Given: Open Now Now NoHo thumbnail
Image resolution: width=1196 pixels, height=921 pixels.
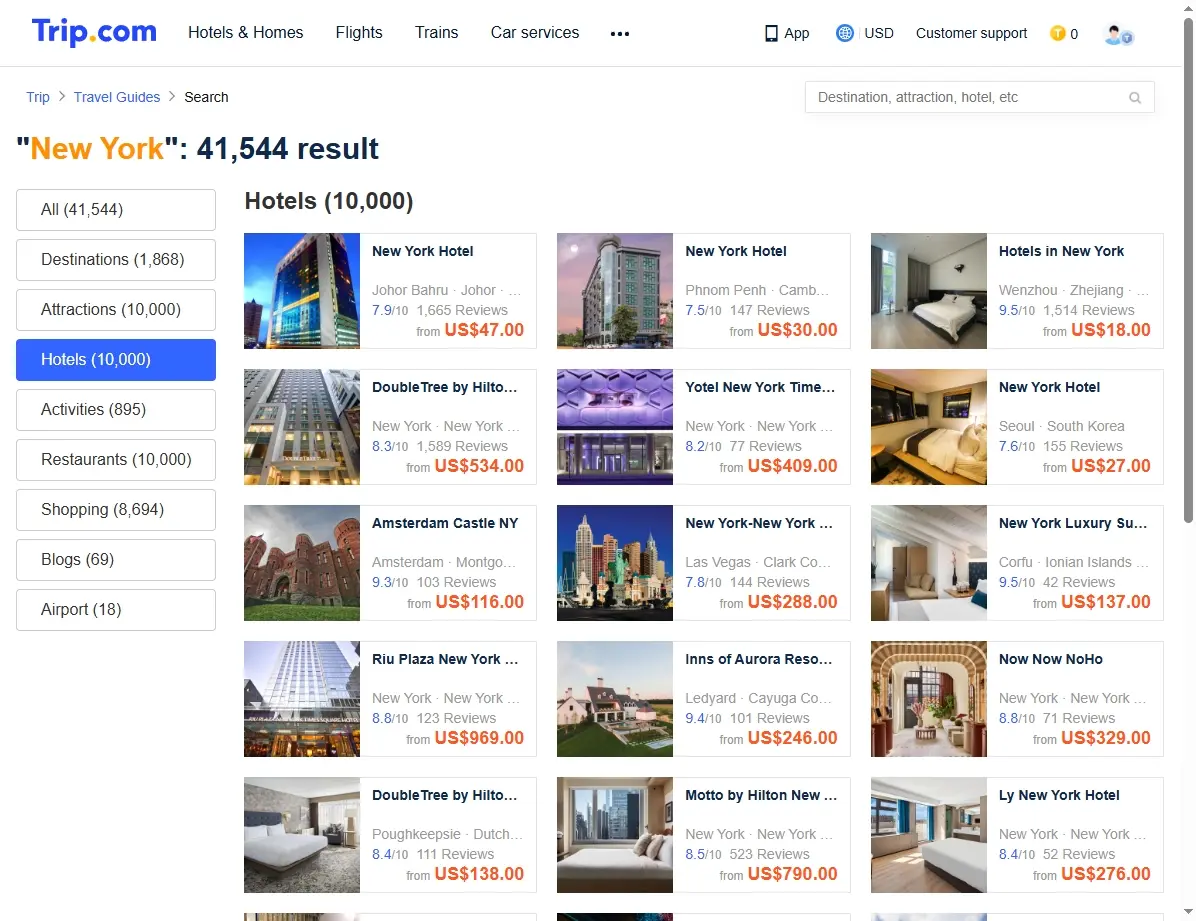Looking at the screenshot, I should click(929, 699).
